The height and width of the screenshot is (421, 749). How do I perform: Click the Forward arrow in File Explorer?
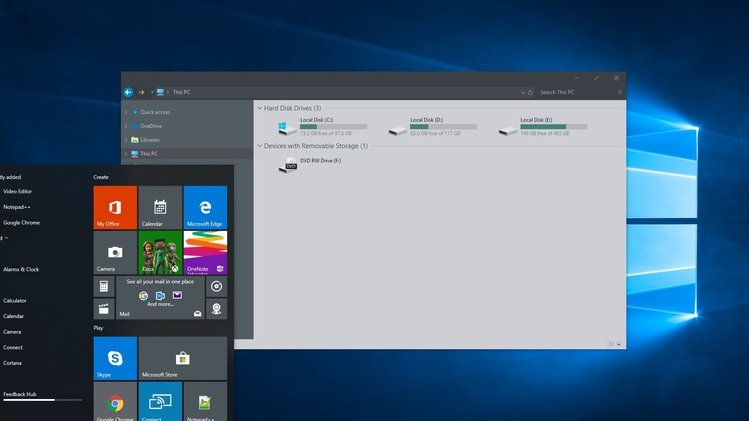tap(141, 92)
